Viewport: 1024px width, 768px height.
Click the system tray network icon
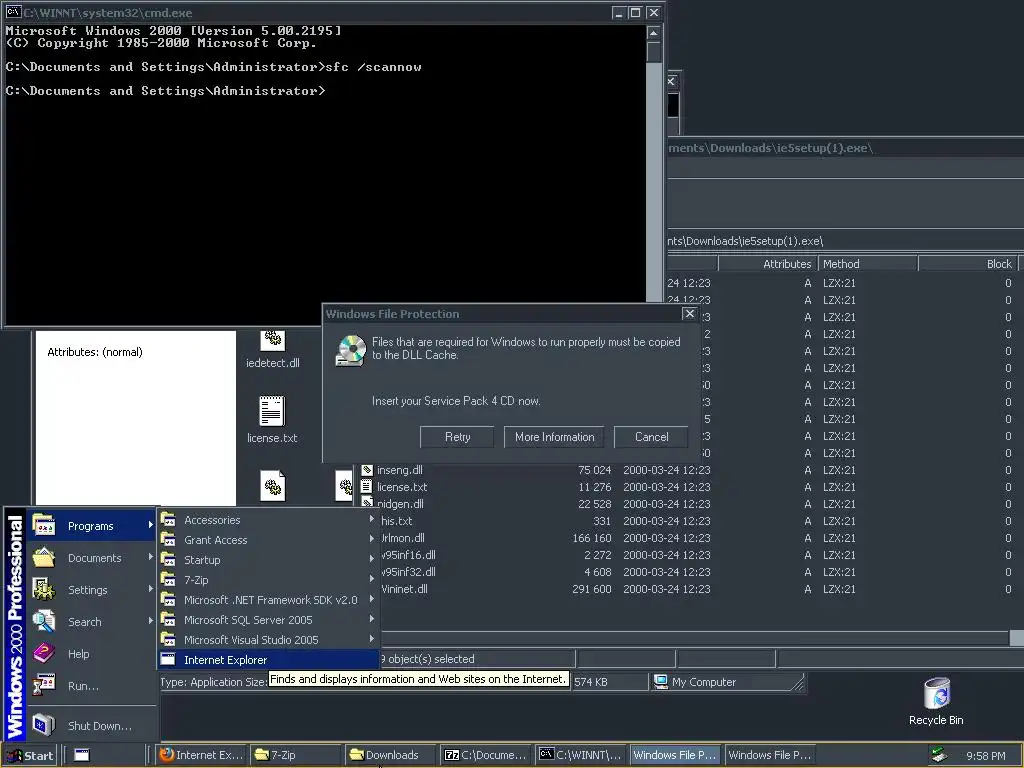(x=939, y=756)
